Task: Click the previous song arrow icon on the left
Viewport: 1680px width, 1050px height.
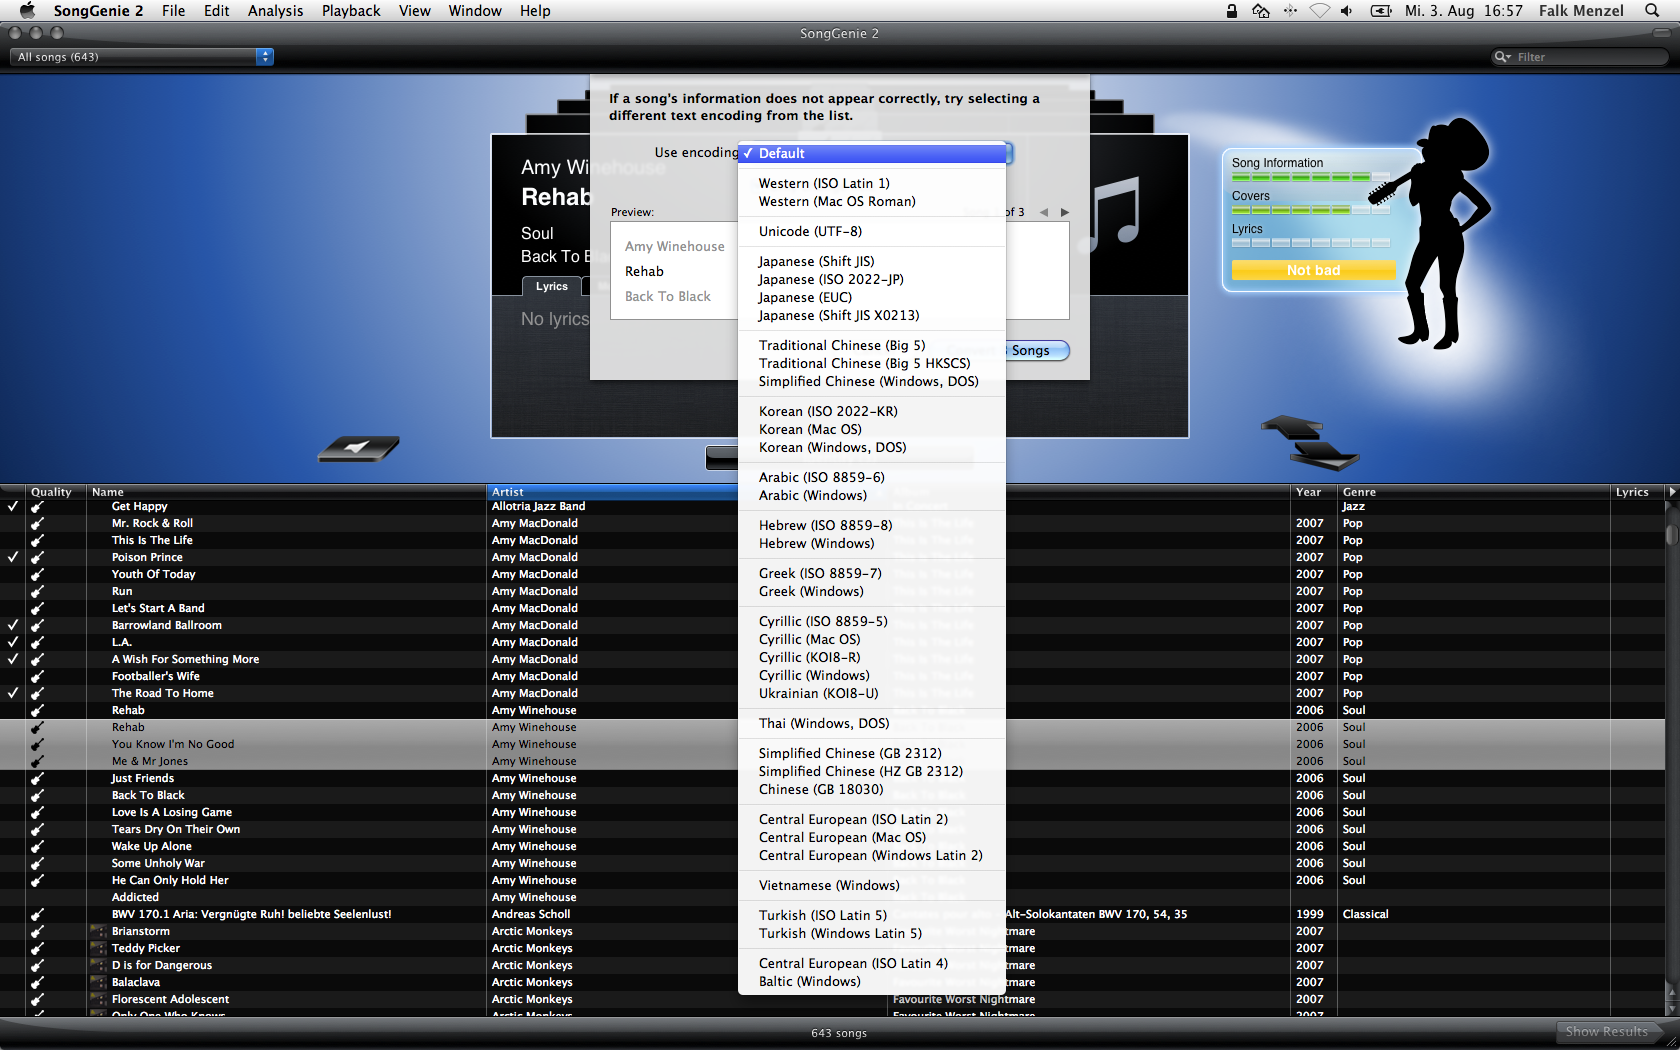Action: click(x=358, y=449)
